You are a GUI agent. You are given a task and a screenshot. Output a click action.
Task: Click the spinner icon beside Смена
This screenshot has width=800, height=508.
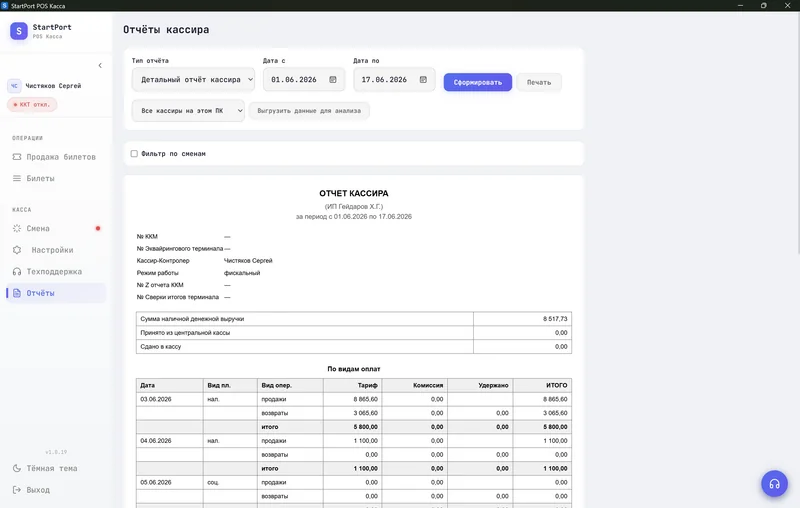click(17, 228)
